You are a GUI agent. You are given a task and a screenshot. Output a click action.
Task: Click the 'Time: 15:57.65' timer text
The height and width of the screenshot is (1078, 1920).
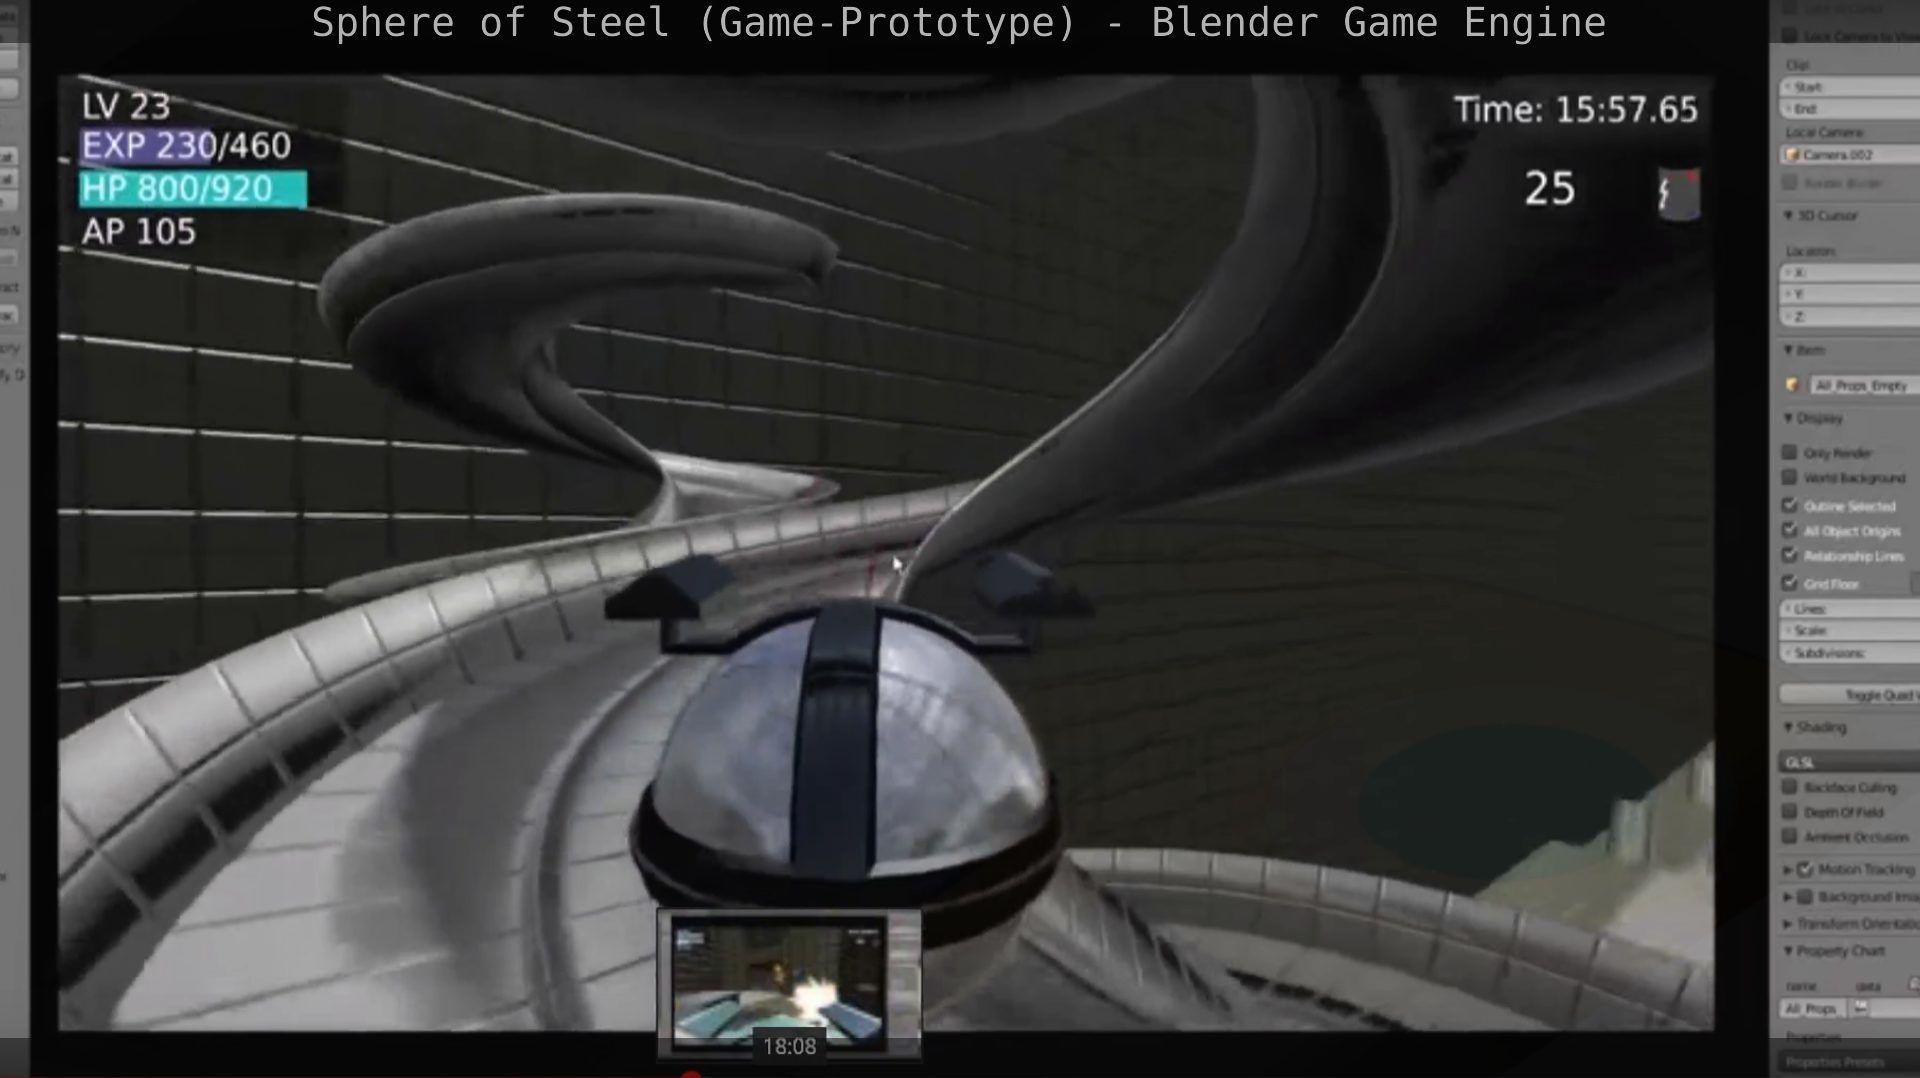[x=1576, y=109]
